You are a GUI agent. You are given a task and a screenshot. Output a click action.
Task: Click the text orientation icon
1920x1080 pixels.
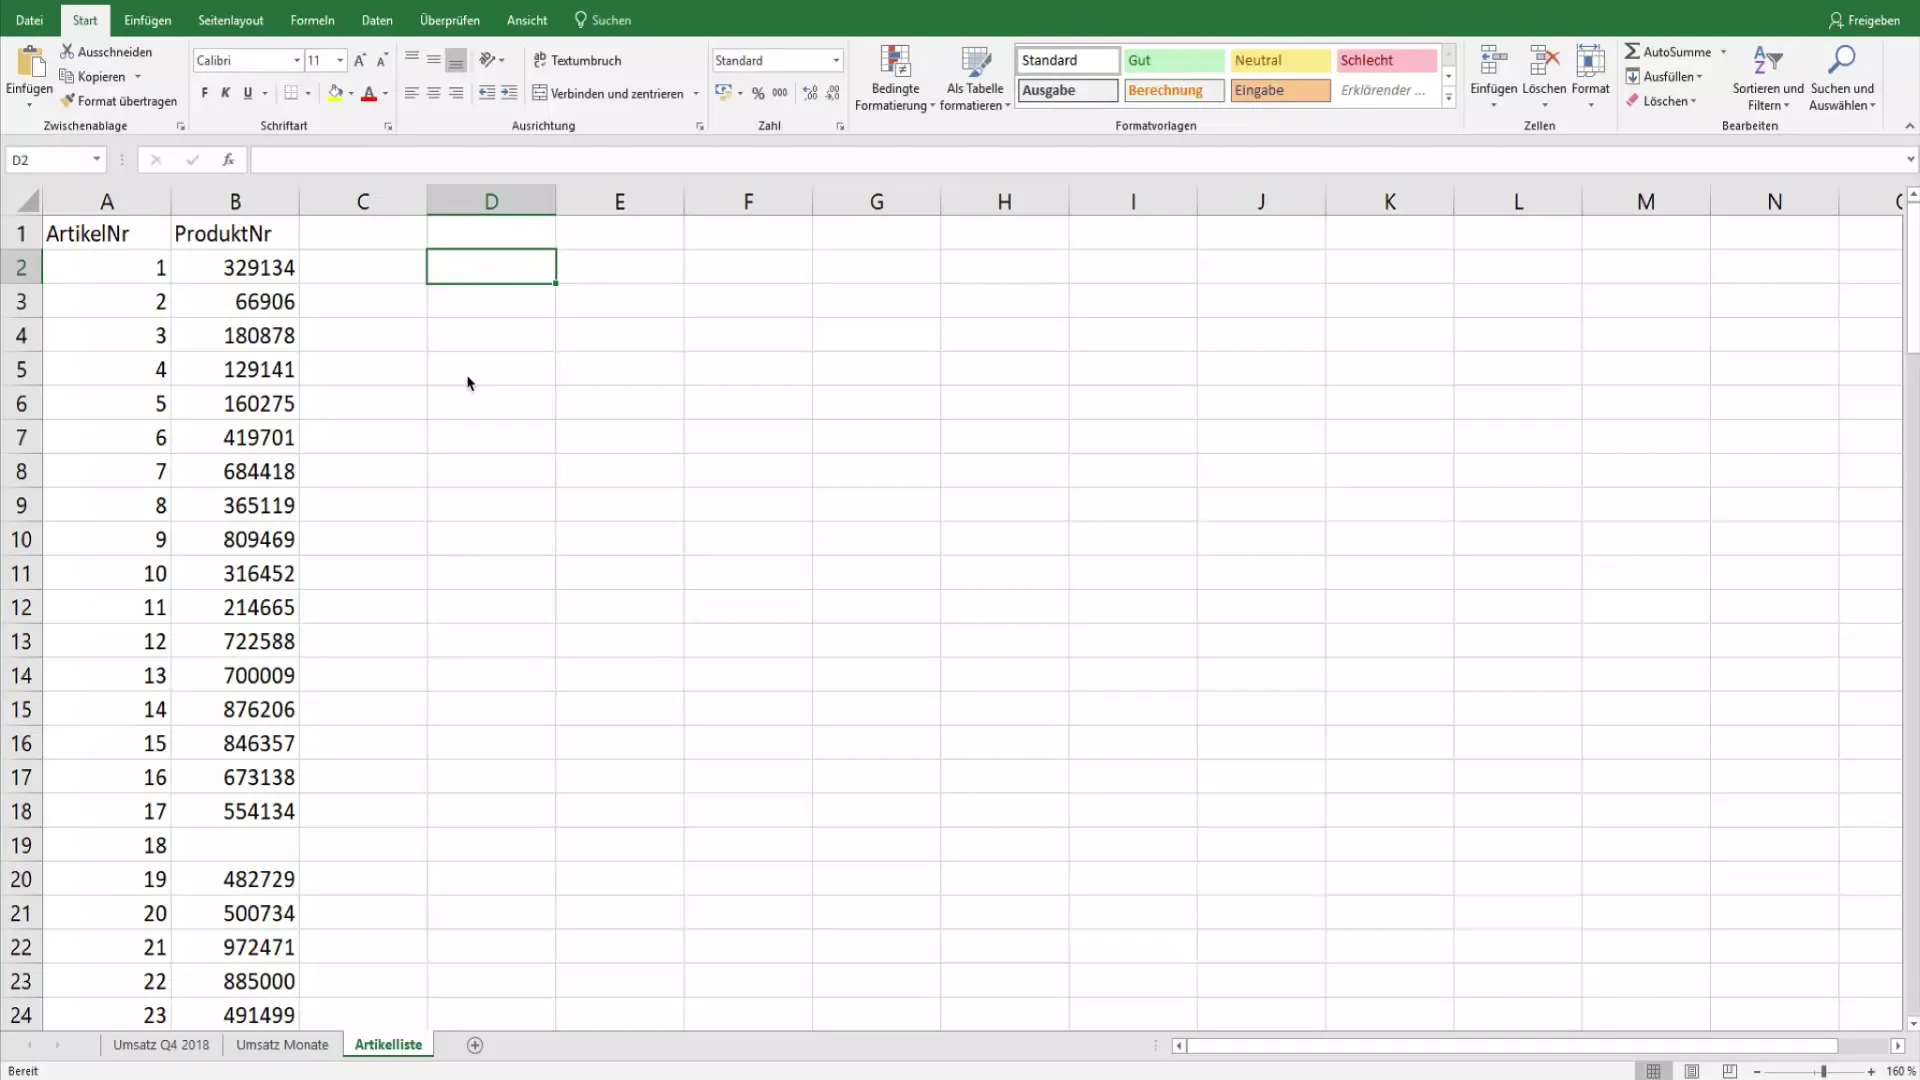point(487,60)
